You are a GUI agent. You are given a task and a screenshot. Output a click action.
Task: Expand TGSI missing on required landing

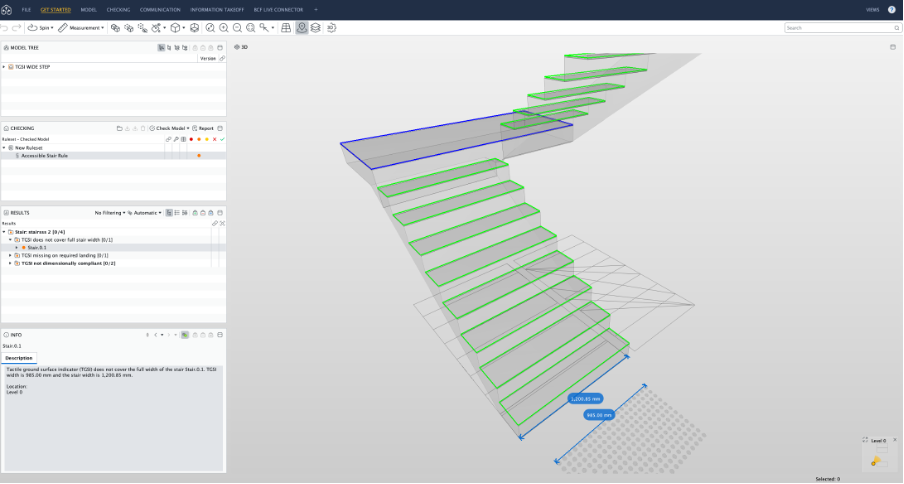(10, 255)
